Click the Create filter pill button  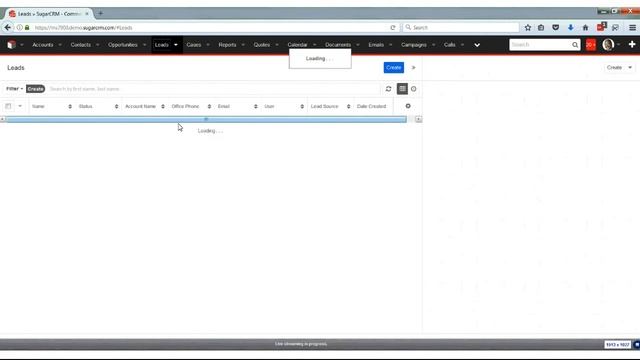tap(36, 89)
